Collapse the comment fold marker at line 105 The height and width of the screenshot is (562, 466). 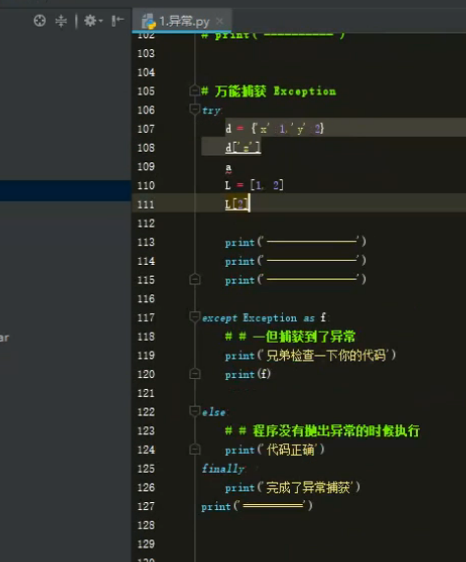tap(194, 90)
